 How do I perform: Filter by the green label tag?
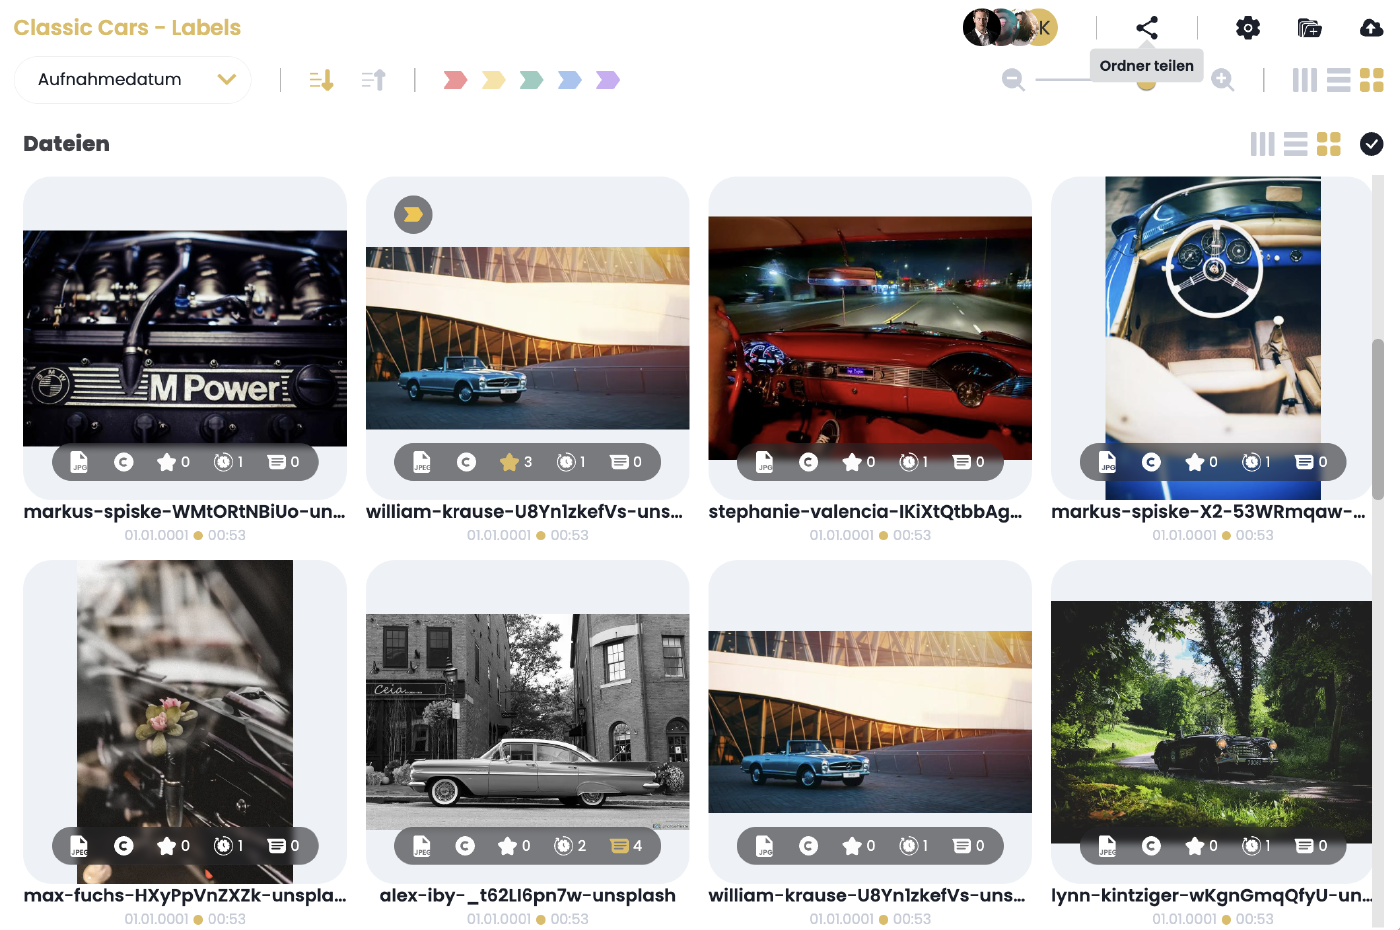coord(531,80)
